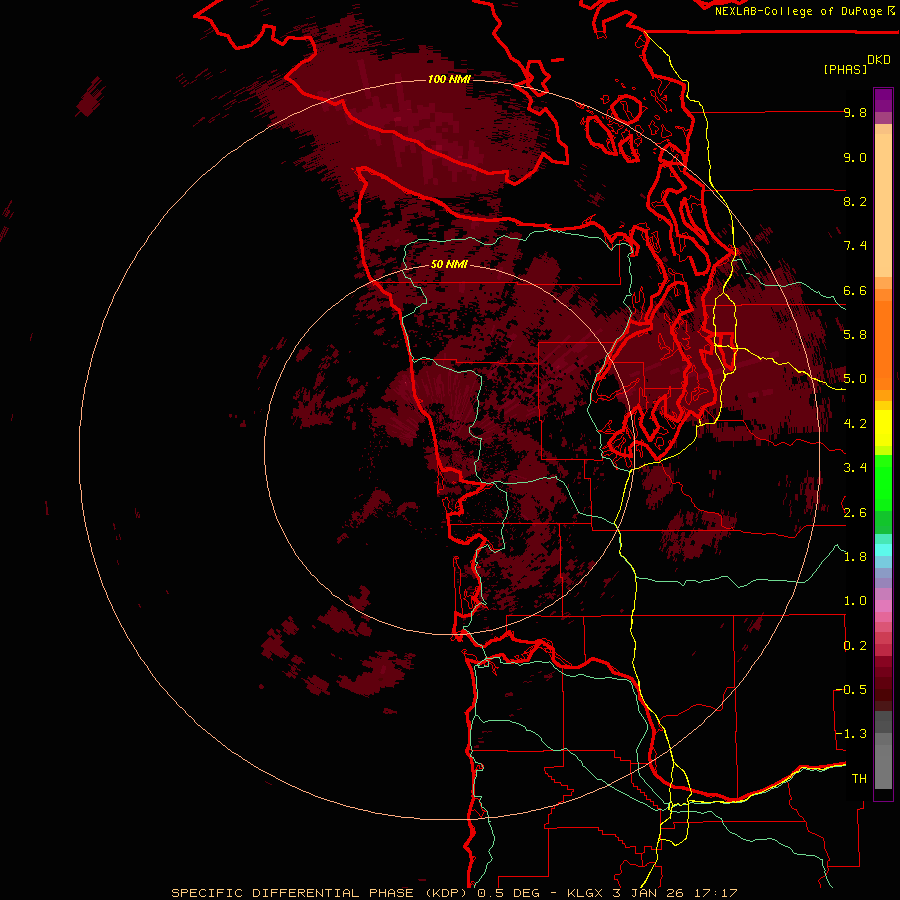
Task: Click the -0.5 legend value
Action: [x=851, y=690]
